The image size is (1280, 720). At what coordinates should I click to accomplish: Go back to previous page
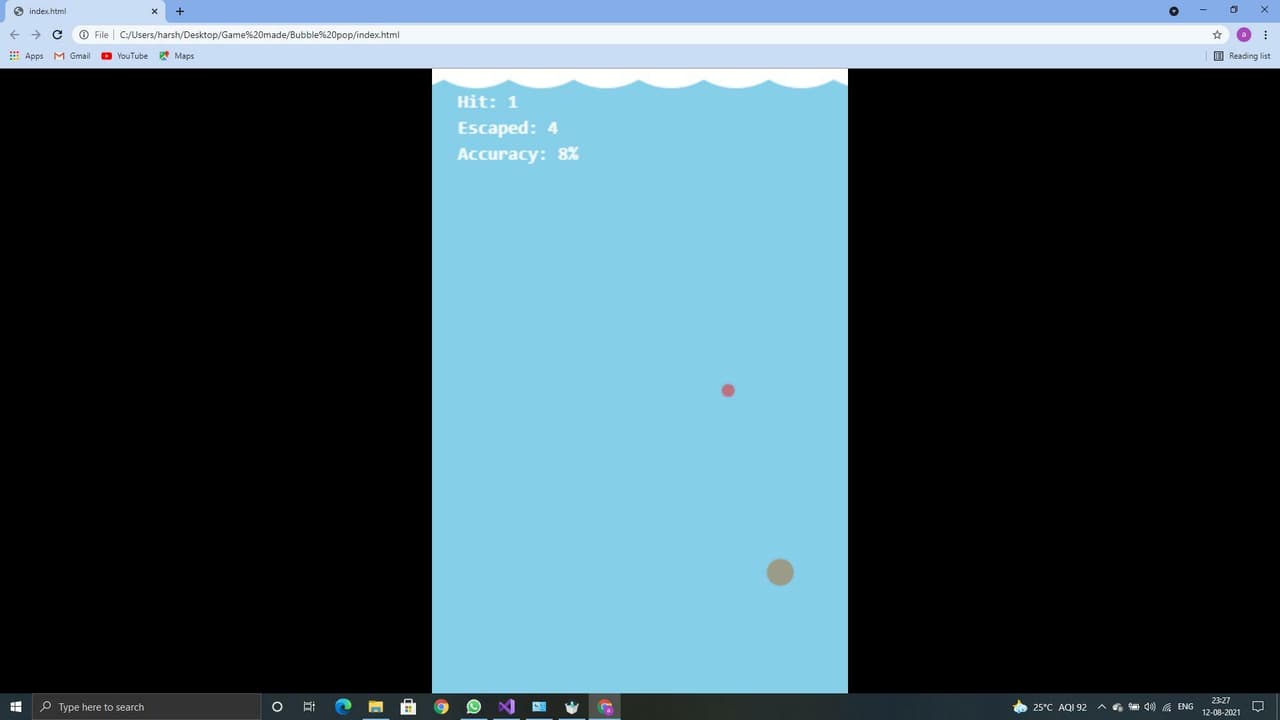coord(14,34)
